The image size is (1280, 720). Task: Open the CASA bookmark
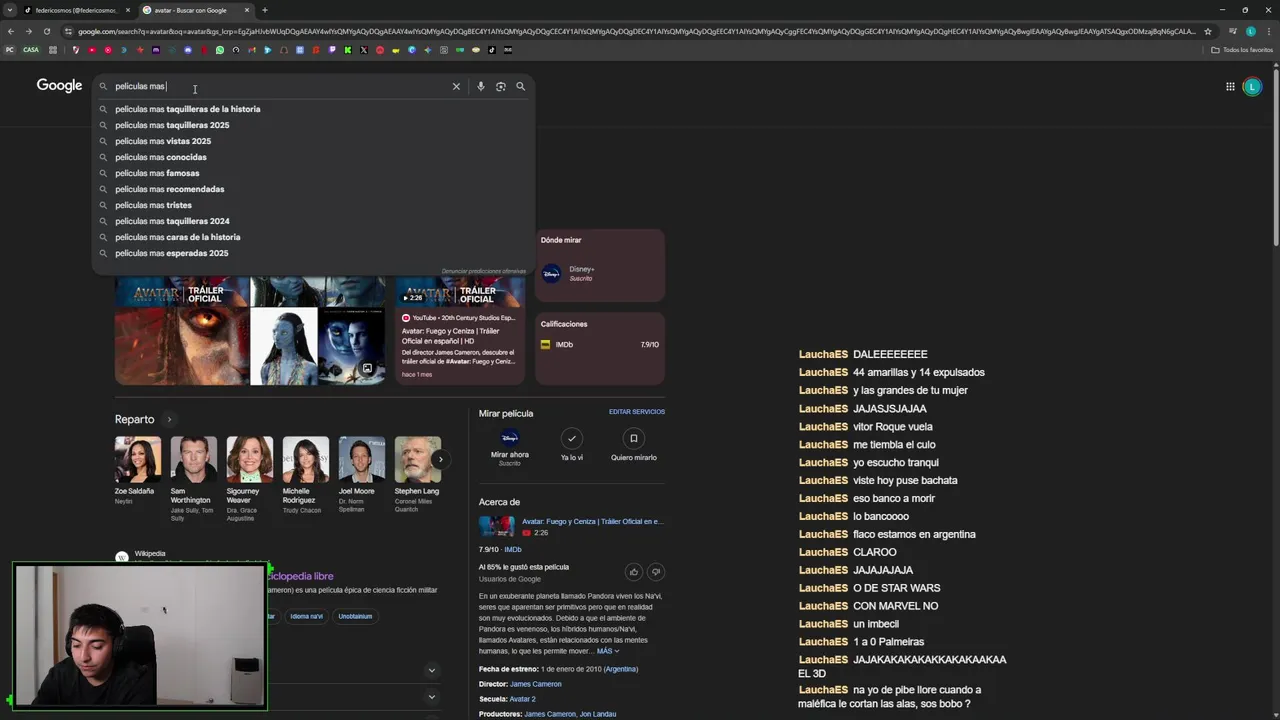pyautogui.click(x=31, y=50)
